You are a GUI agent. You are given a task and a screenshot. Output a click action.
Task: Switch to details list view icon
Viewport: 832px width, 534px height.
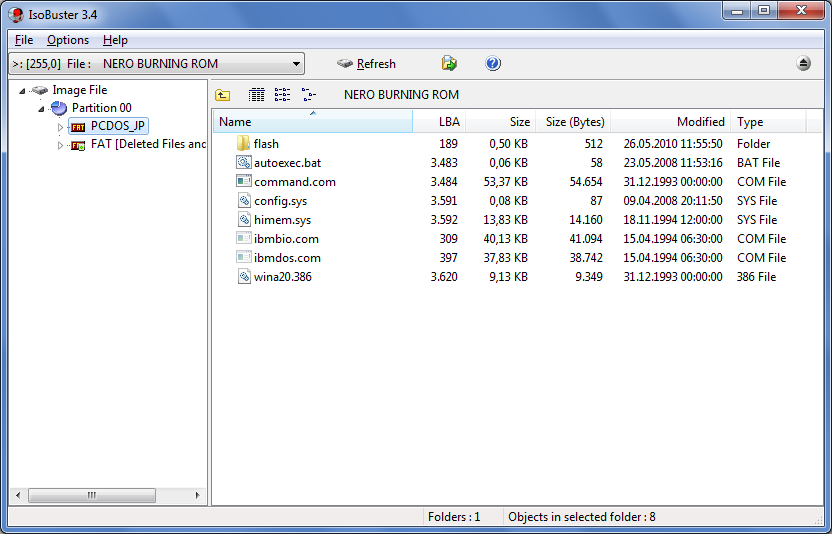pyautogui.click(x=256, y=94)
